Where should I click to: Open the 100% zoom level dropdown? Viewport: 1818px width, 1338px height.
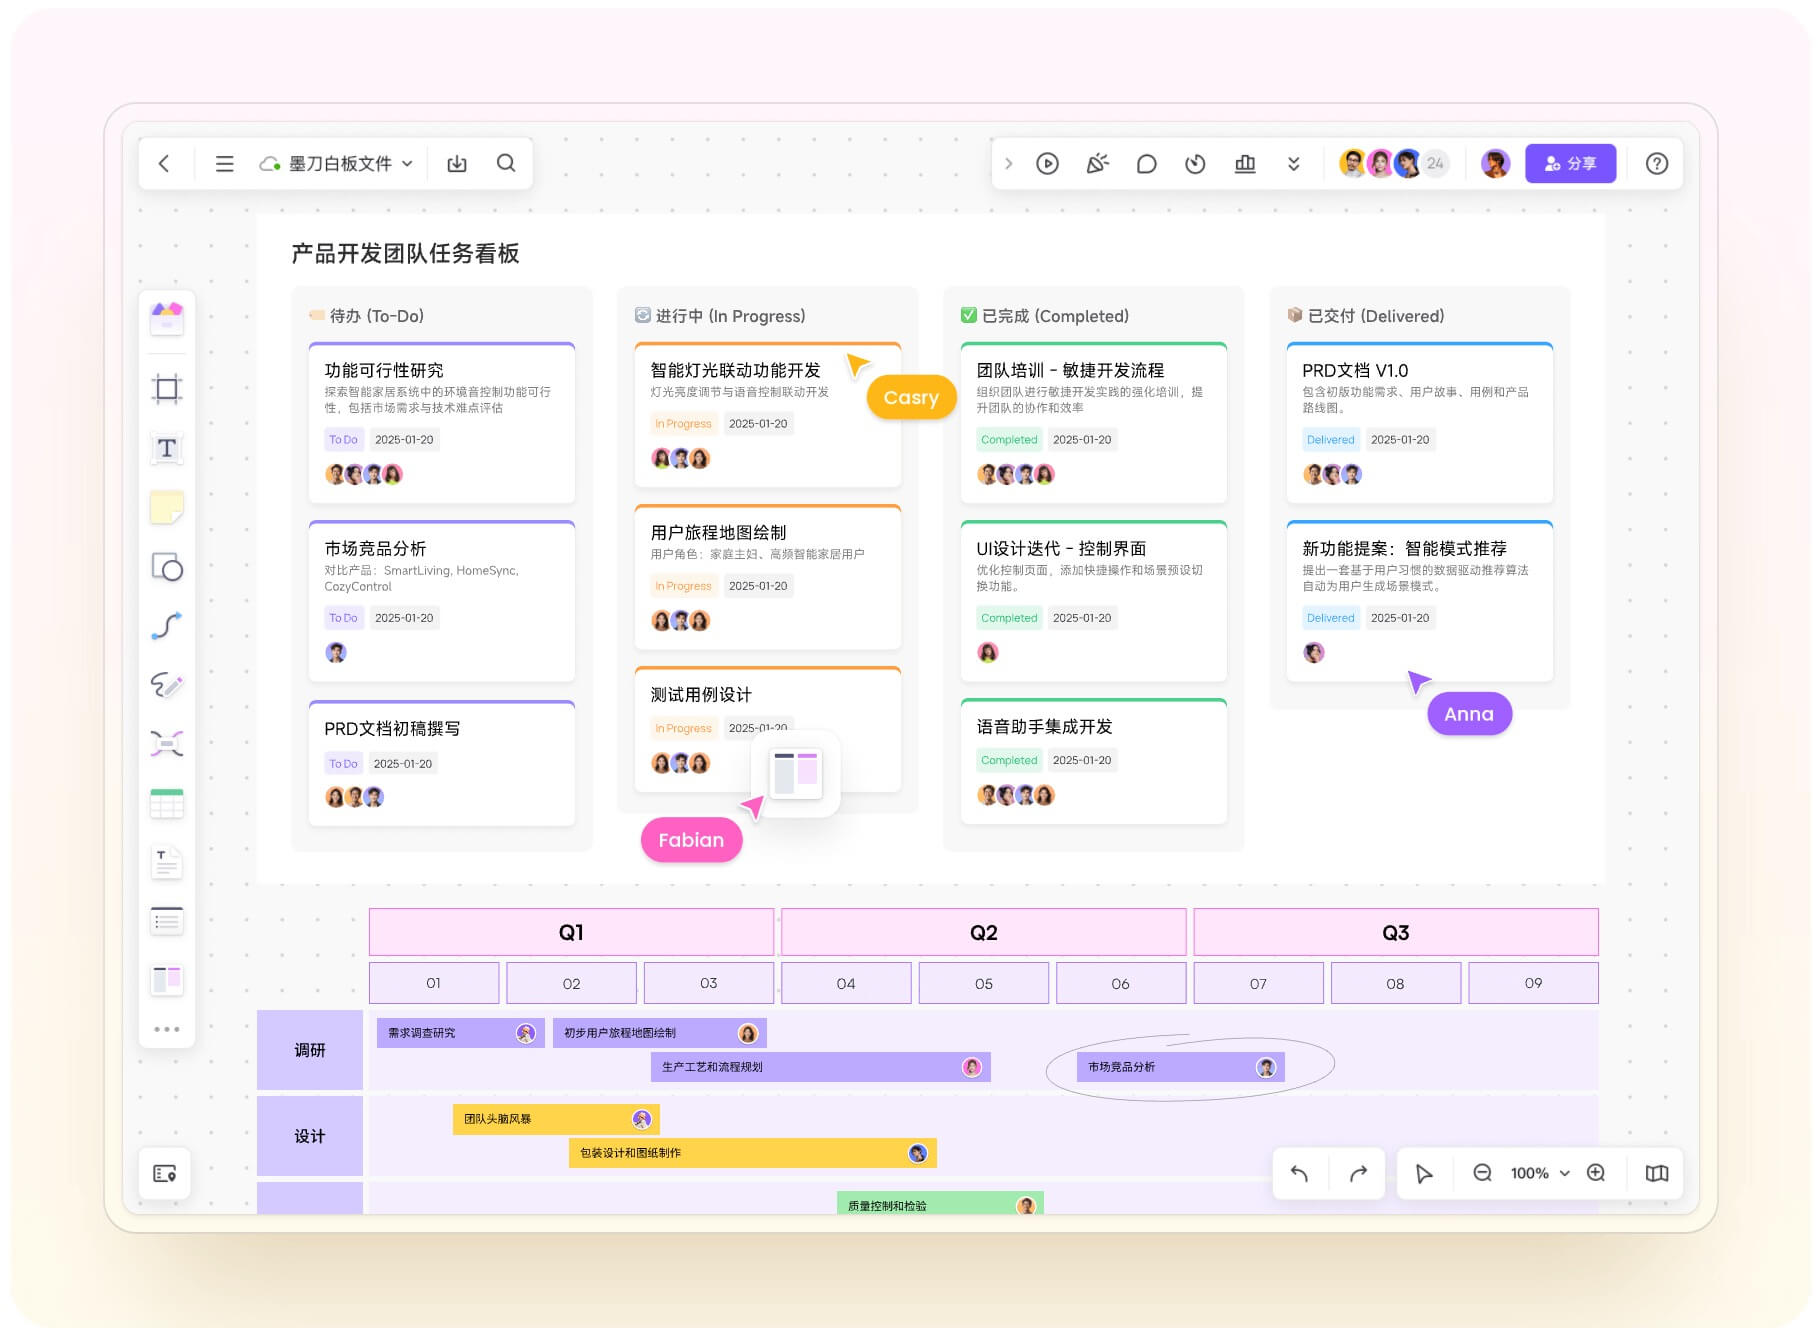coord(1540,1173)
